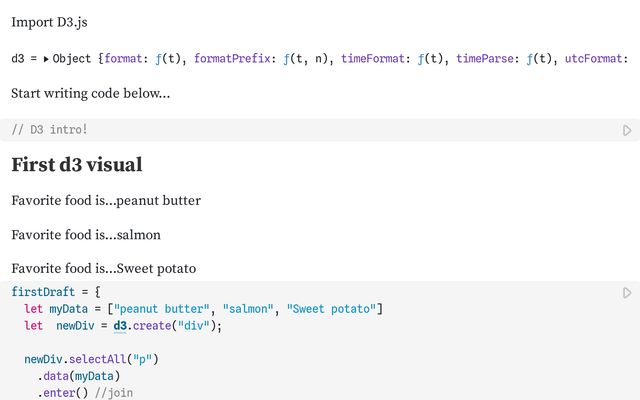This screenshot has width=640, height=400.
Task: Run the firstDraft cell play icon
Action: coord(627,293)
